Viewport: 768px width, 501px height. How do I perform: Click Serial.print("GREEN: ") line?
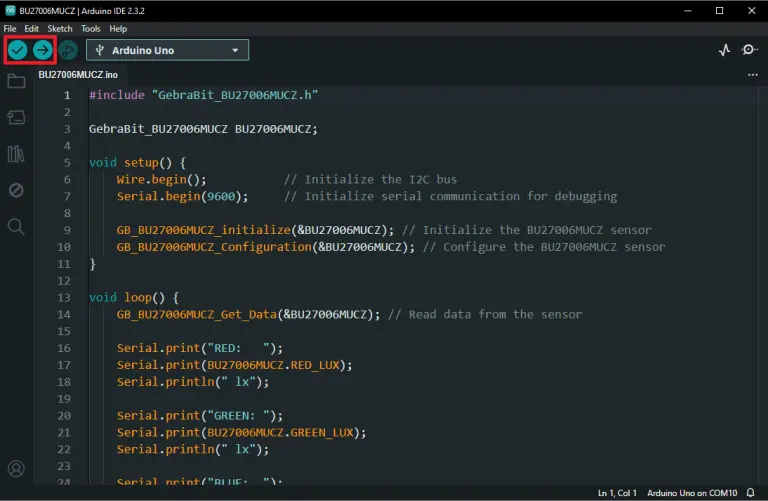coord(200,416)
